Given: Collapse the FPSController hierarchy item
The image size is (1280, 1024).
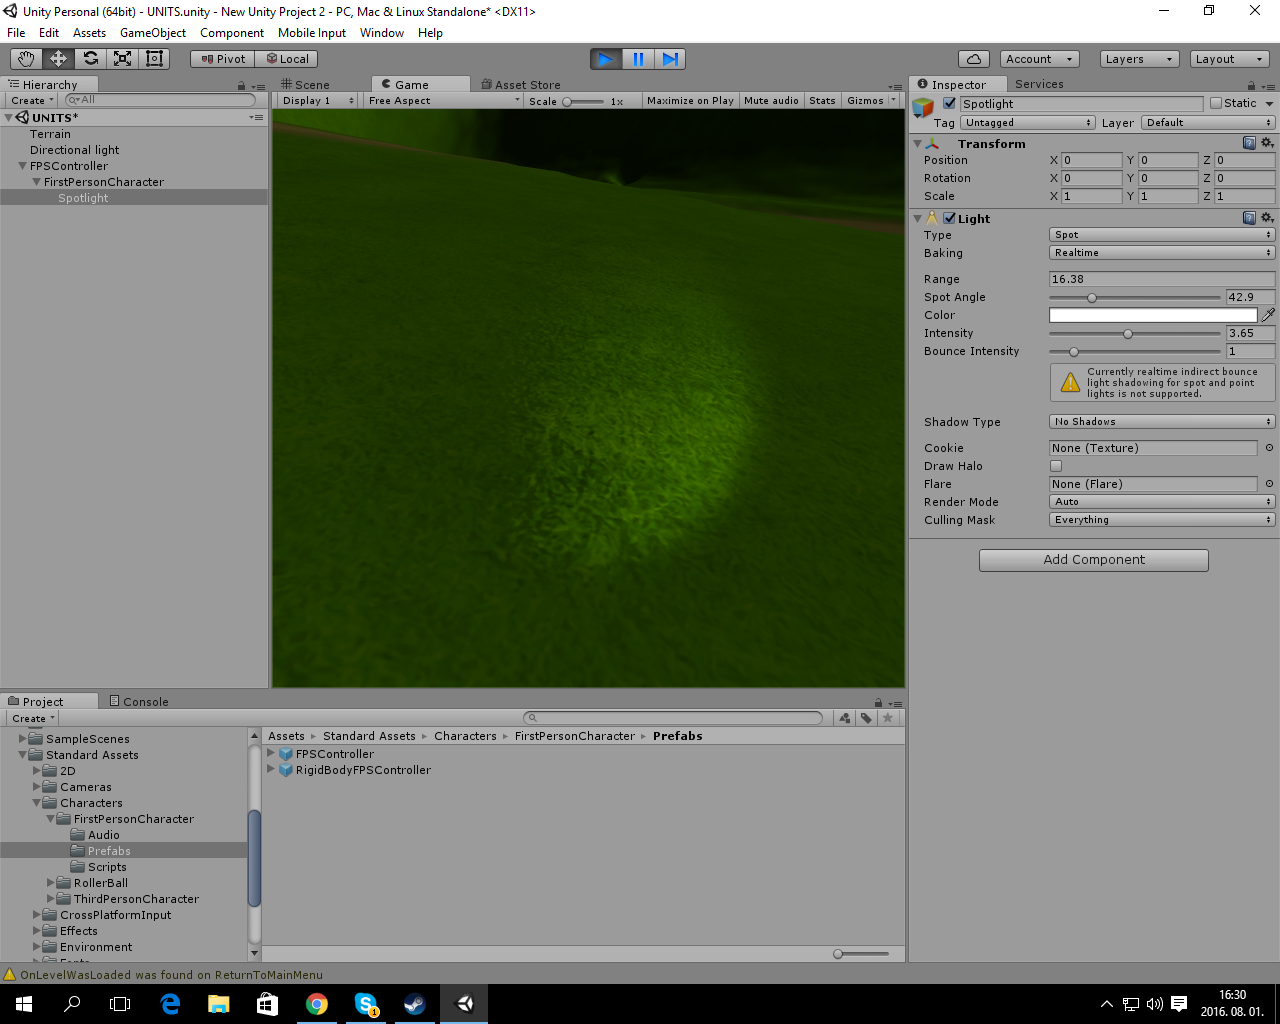Looking at the screenshot, I should (22, 166).
